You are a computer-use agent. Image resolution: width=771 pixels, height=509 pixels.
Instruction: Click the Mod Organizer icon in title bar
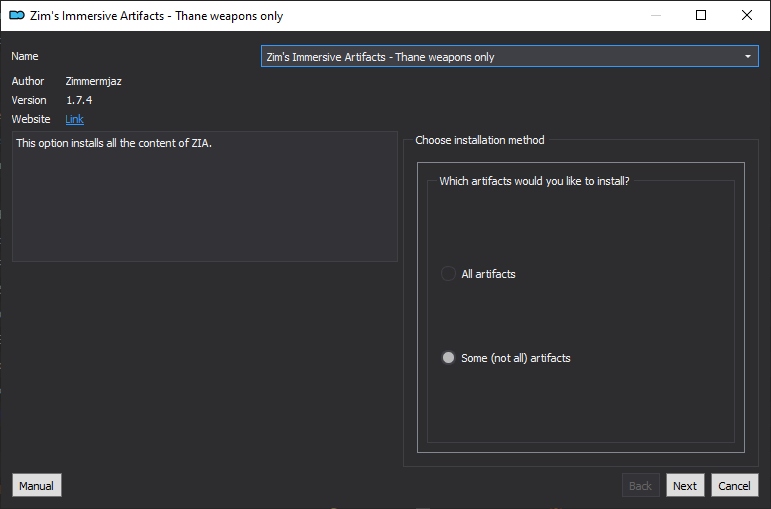pyautogui.click(x=17, y=15)
